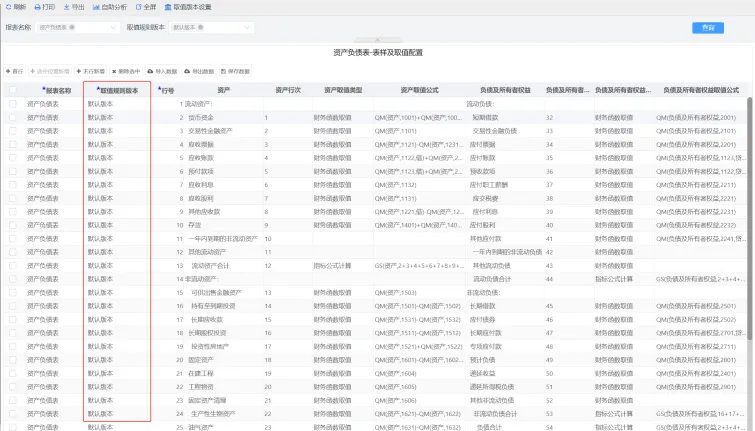755x431 pixels.
Task: Click the 末行新增 append row button
Action: point(91,71)
